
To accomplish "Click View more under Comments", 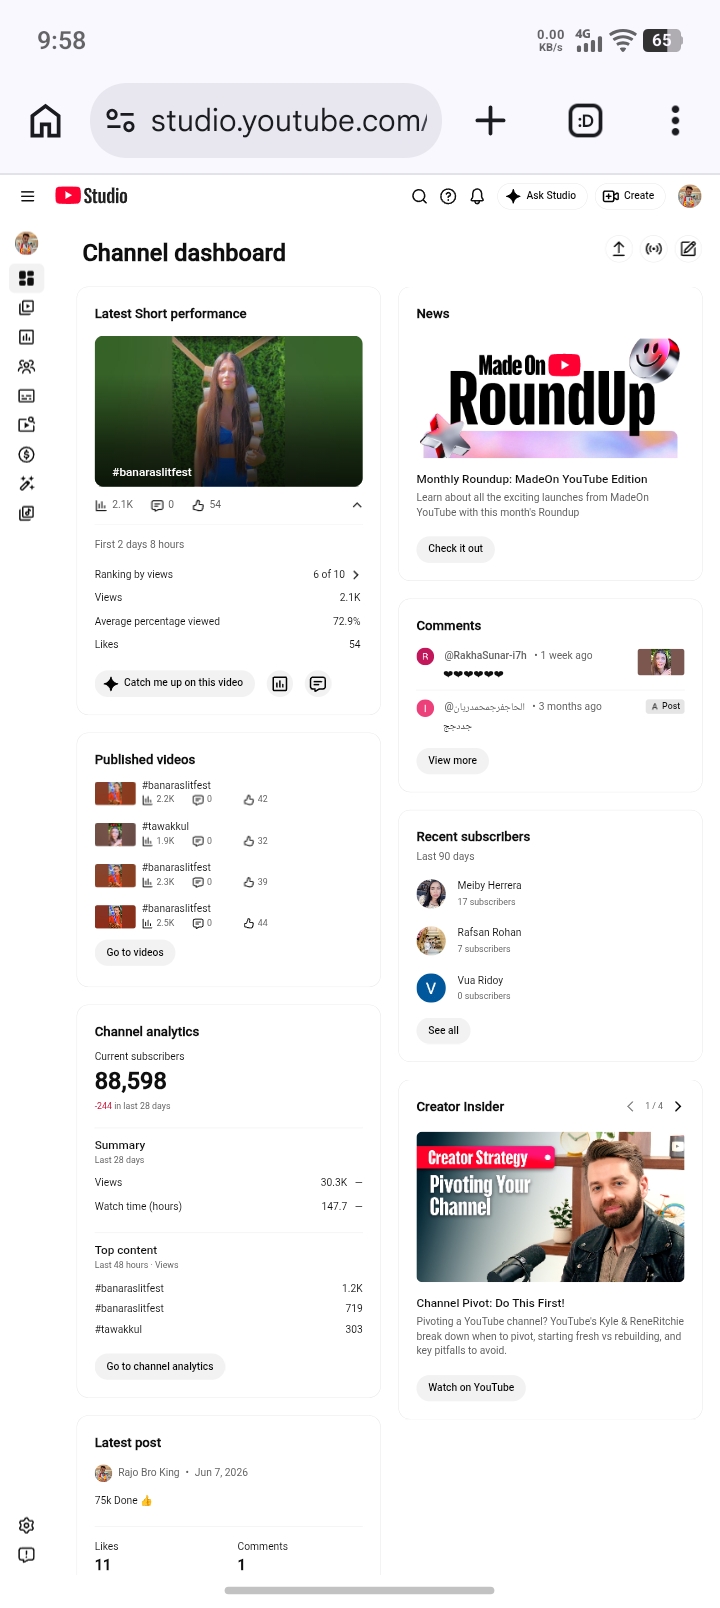I will coord(453,761).
